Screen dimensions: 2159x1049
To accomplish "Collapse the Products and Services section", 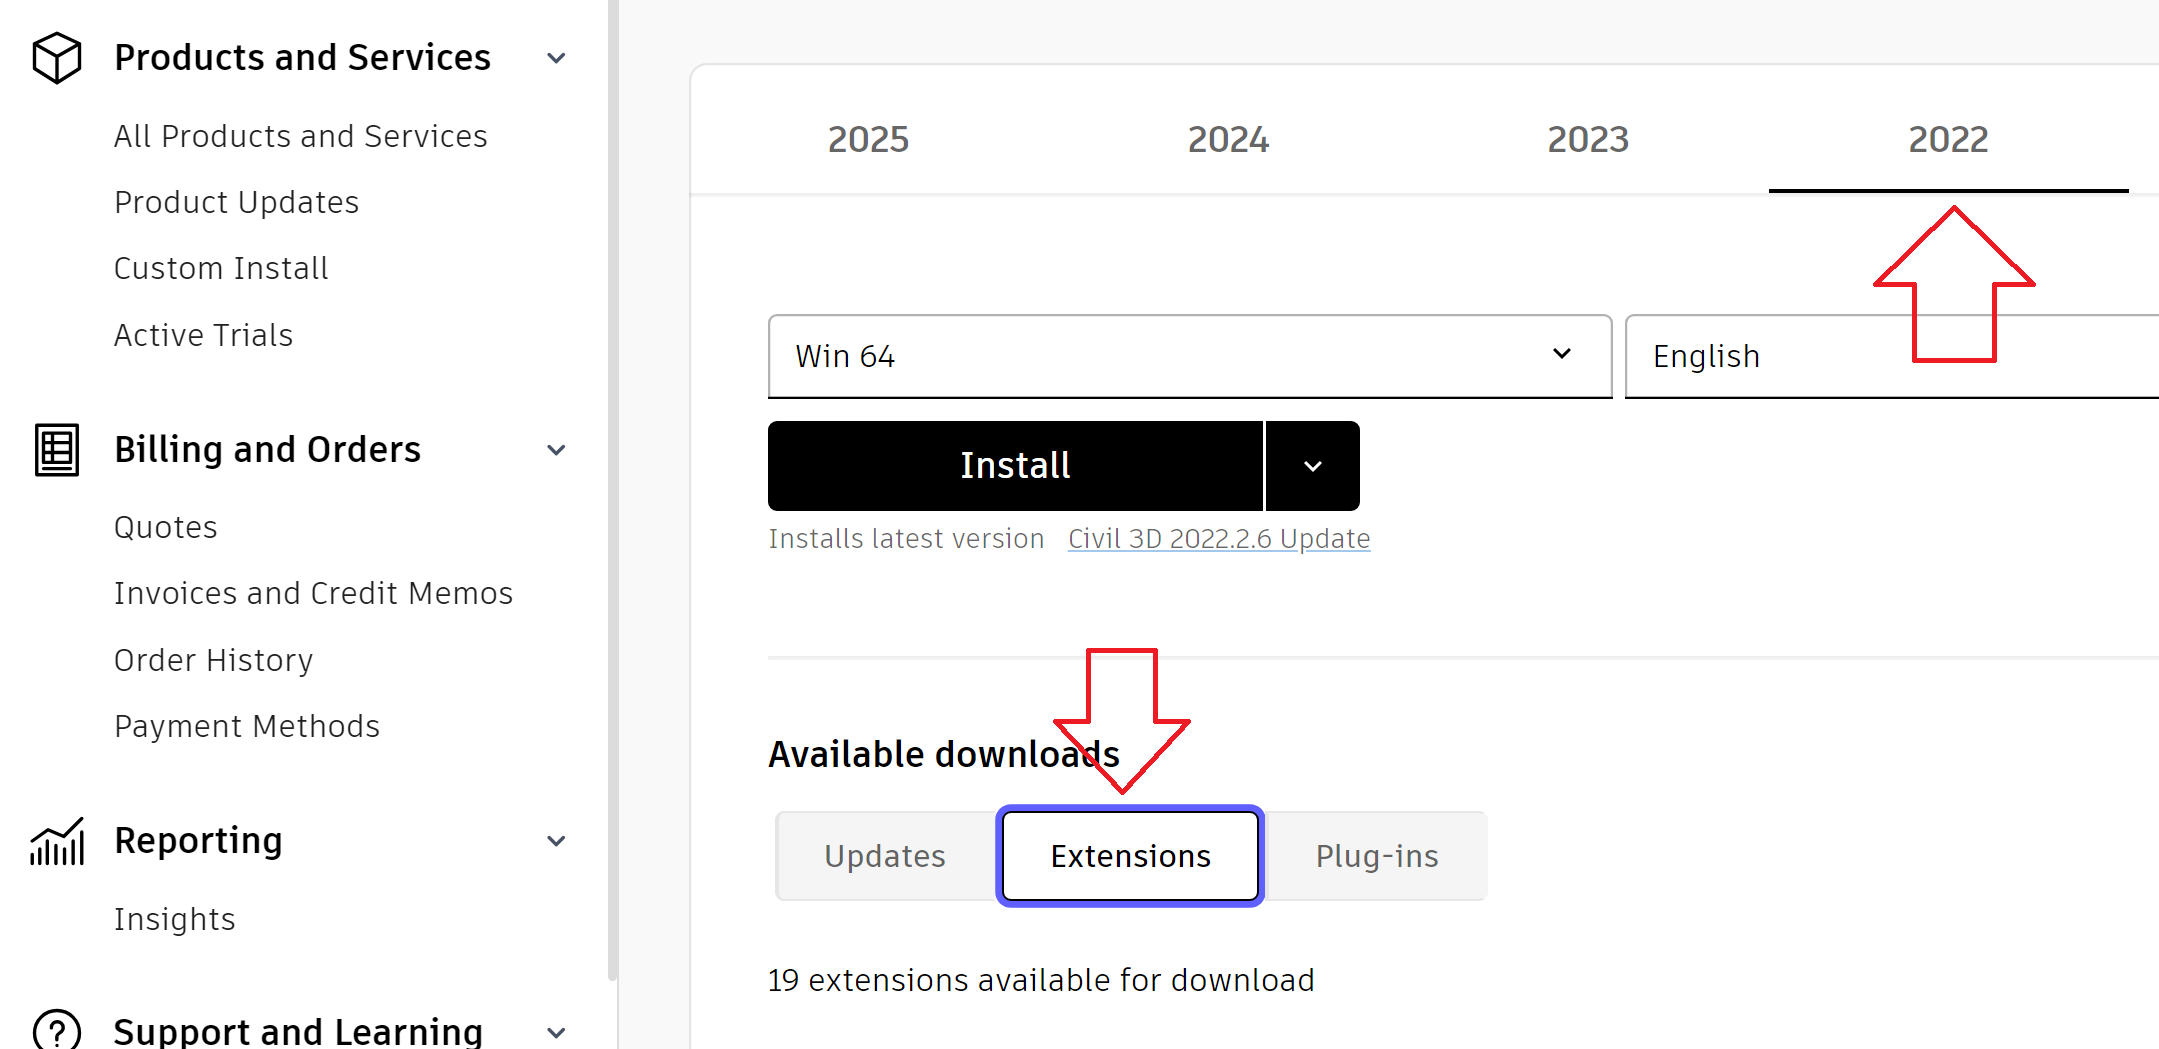I will click(556, 57).
